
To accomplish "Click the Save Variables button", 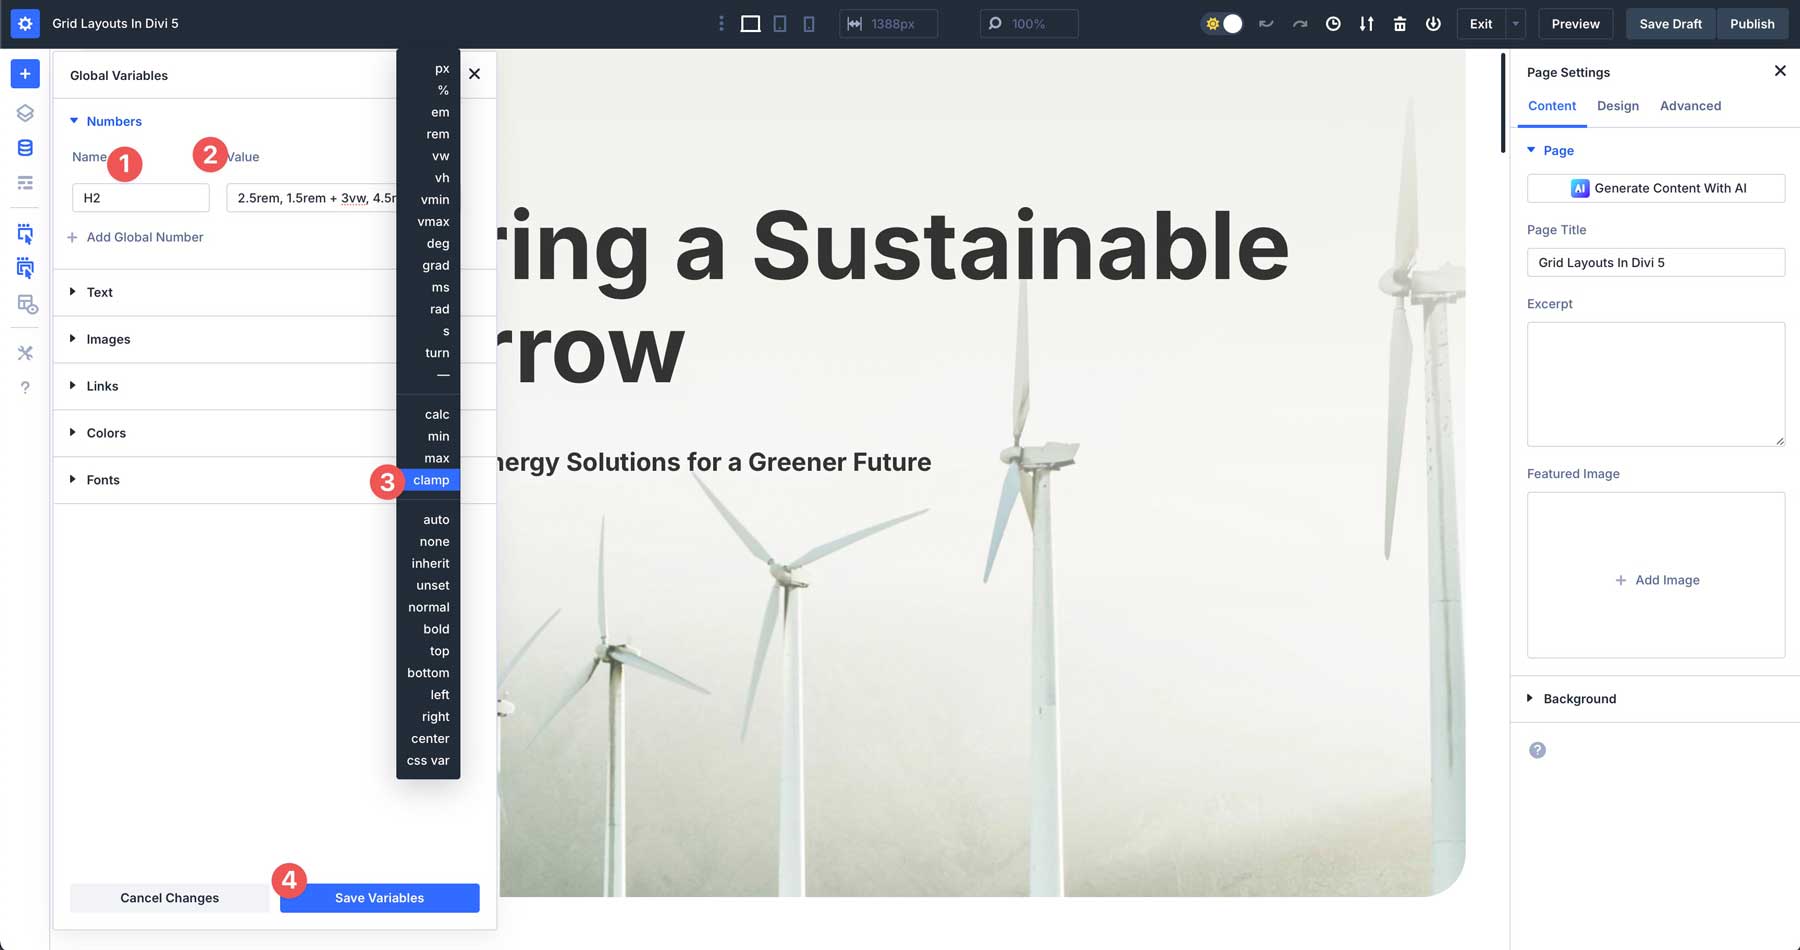I will pyautogui.click(x=379, y=897).
